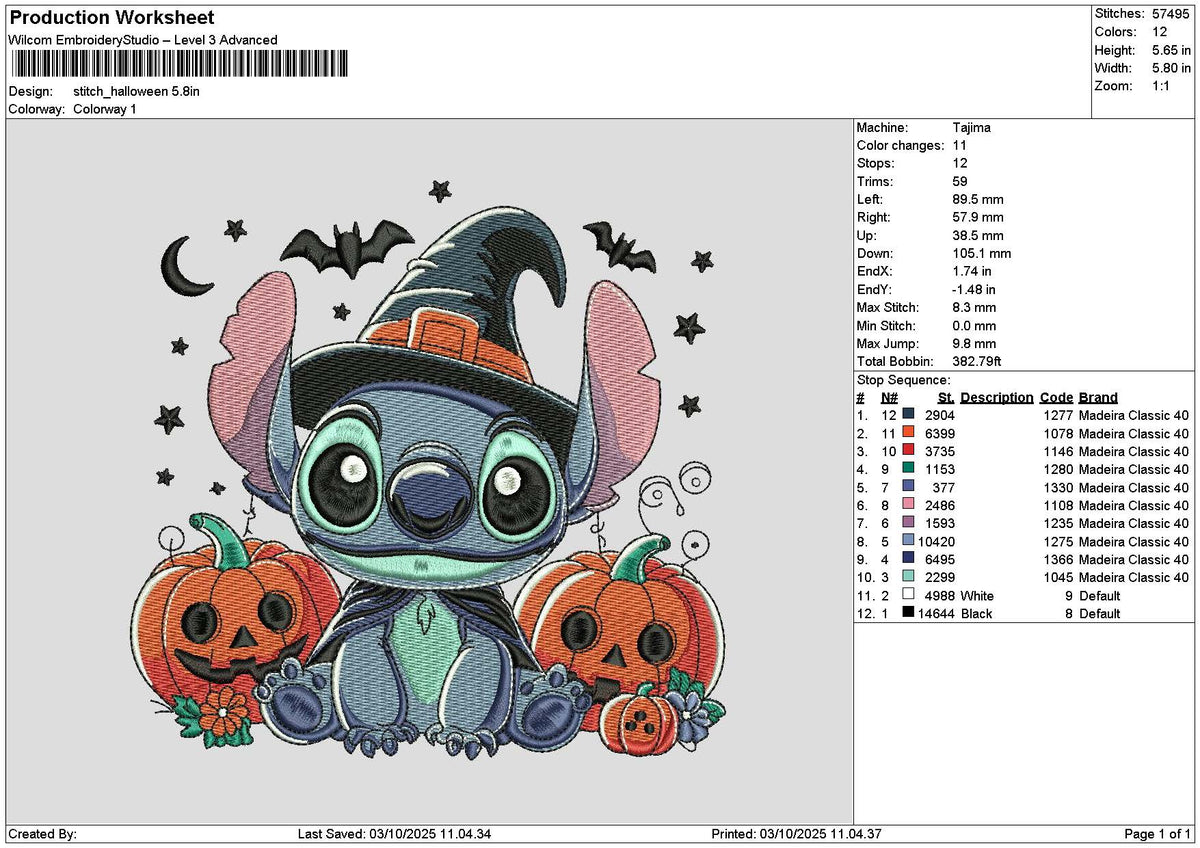Click the Brand column header
The height and width of the screenshot is (848, 1200).
[1098, 398]
